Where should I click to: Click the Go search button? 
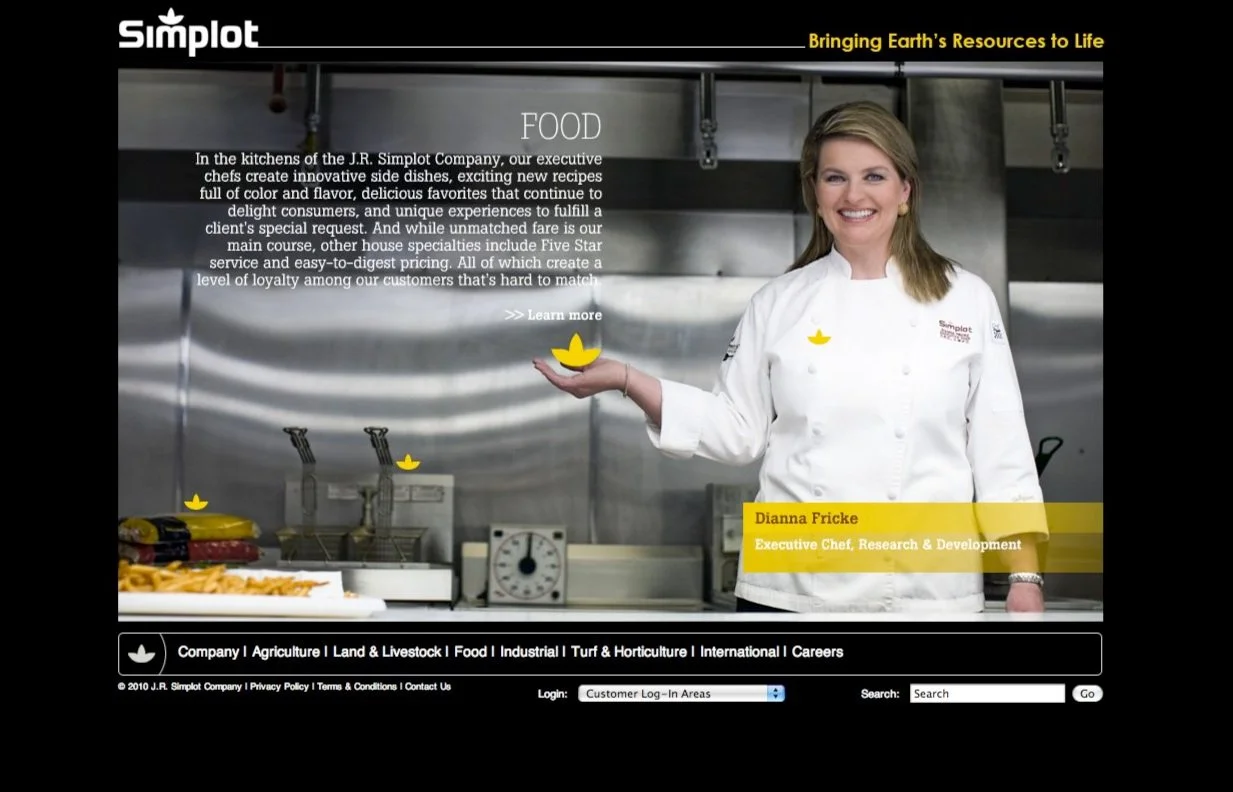coord(1087,693)
